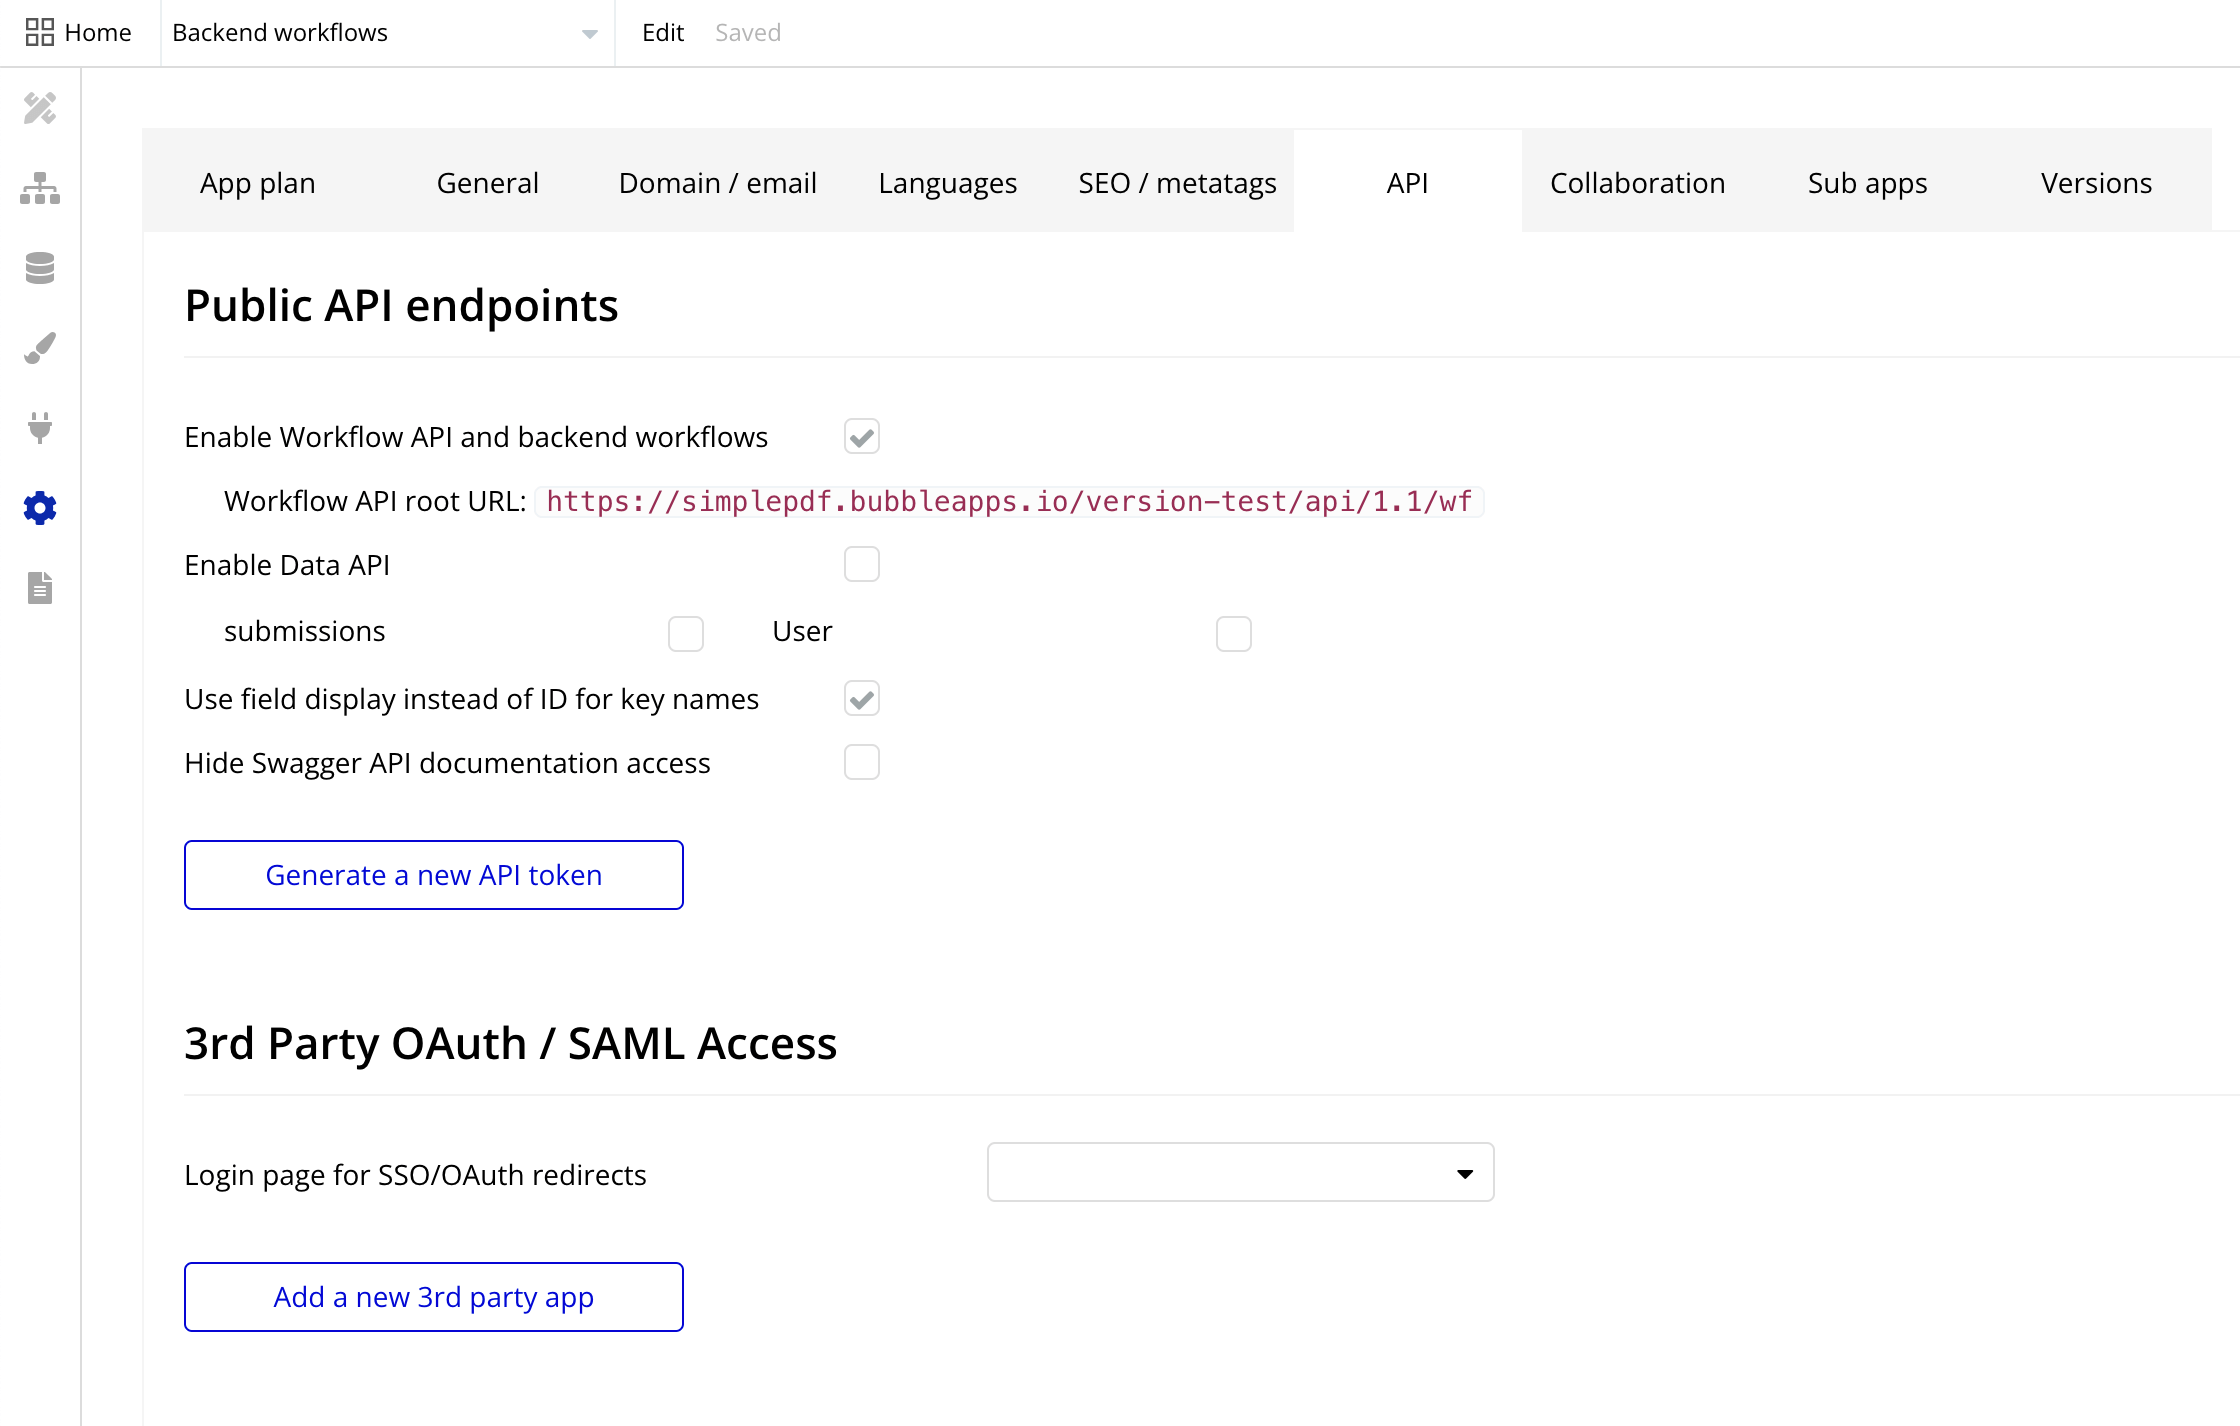Screen dimensions: 2240x1426
Task: Switch to the General settings tab
Action: (x=487, y=183)
